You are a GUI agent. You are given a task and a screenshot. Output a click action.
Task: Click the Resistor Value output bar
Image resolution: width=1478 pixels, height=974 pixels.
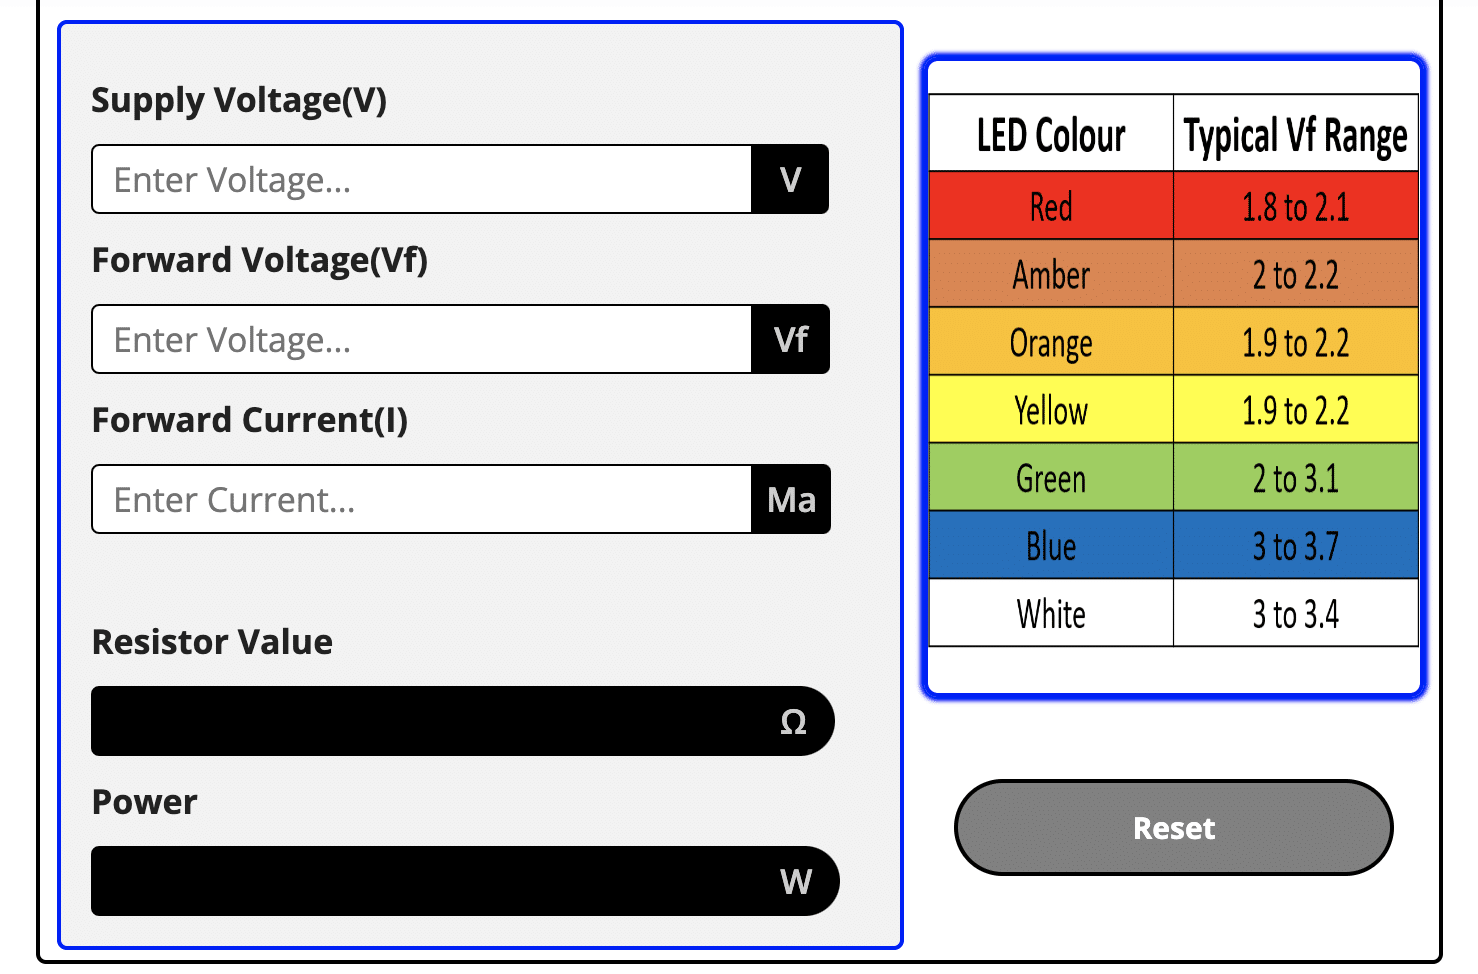430,721
